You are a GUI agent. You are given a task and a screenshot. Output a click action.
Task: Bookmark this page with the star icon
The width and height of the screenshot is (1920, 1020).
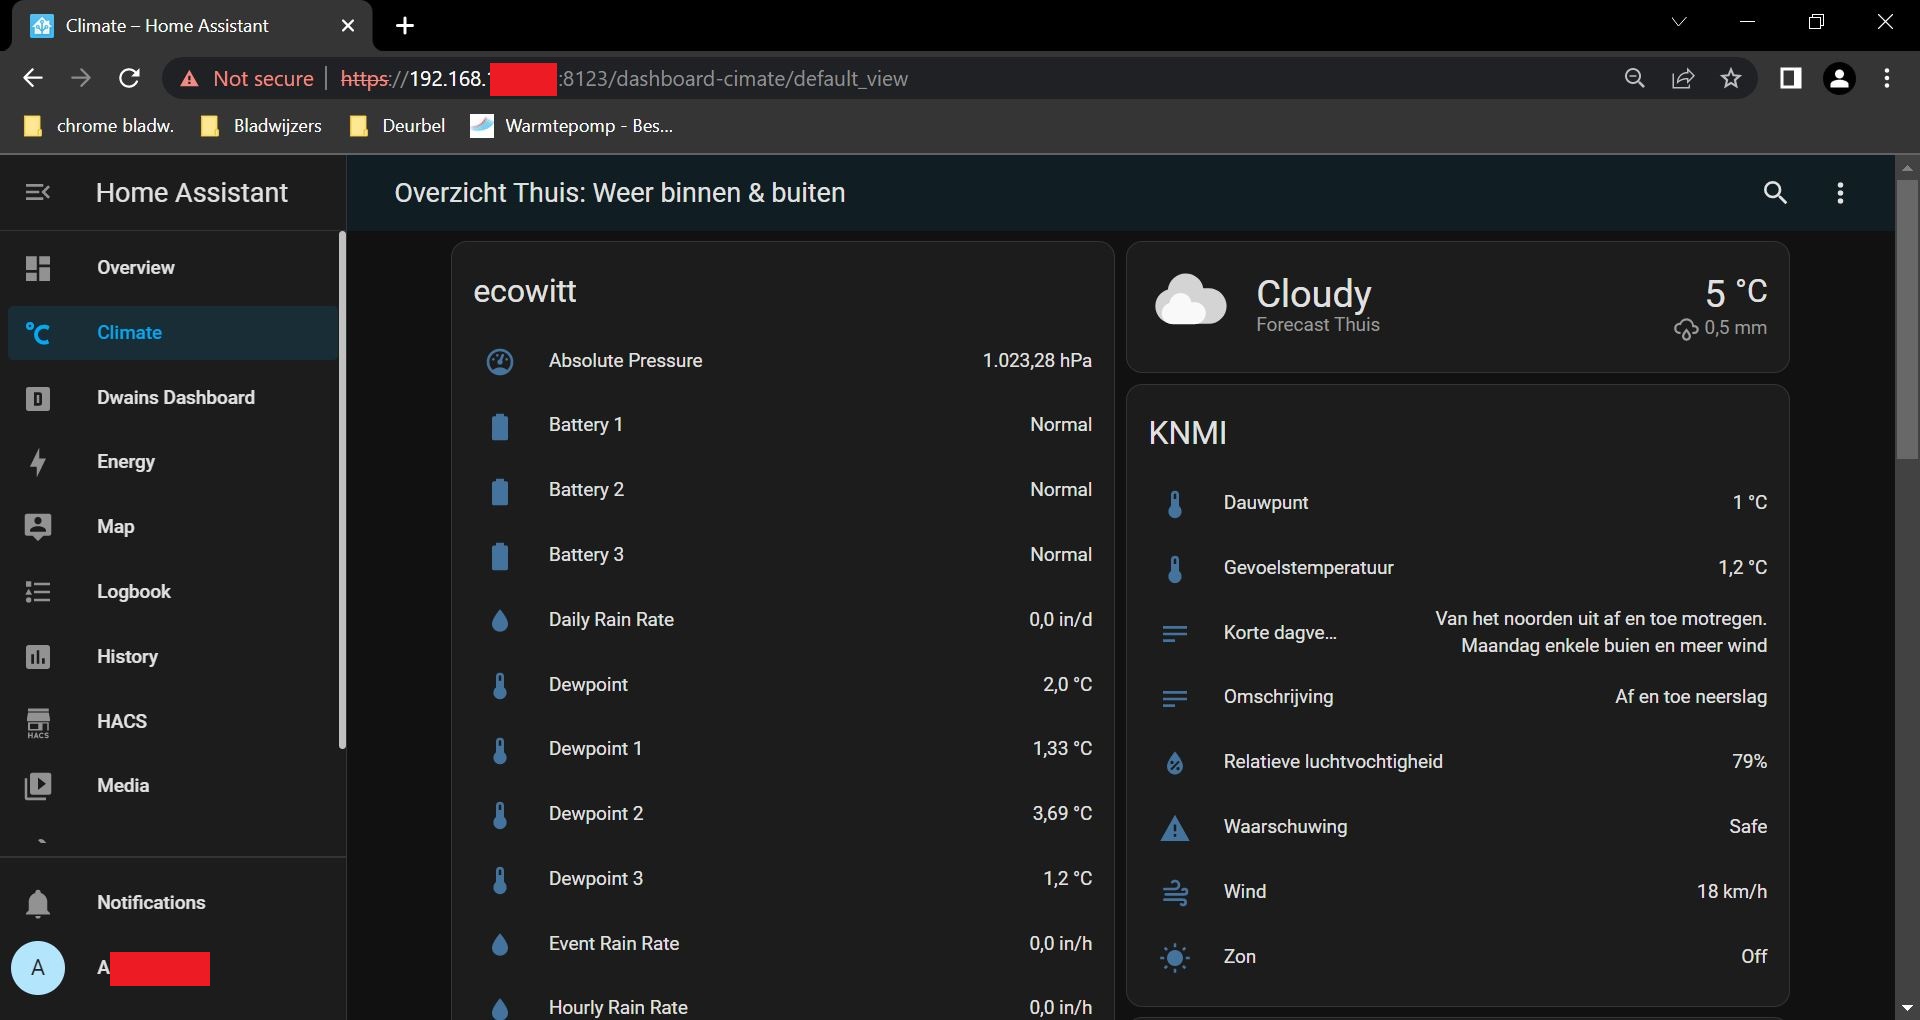coord(1732,78)
